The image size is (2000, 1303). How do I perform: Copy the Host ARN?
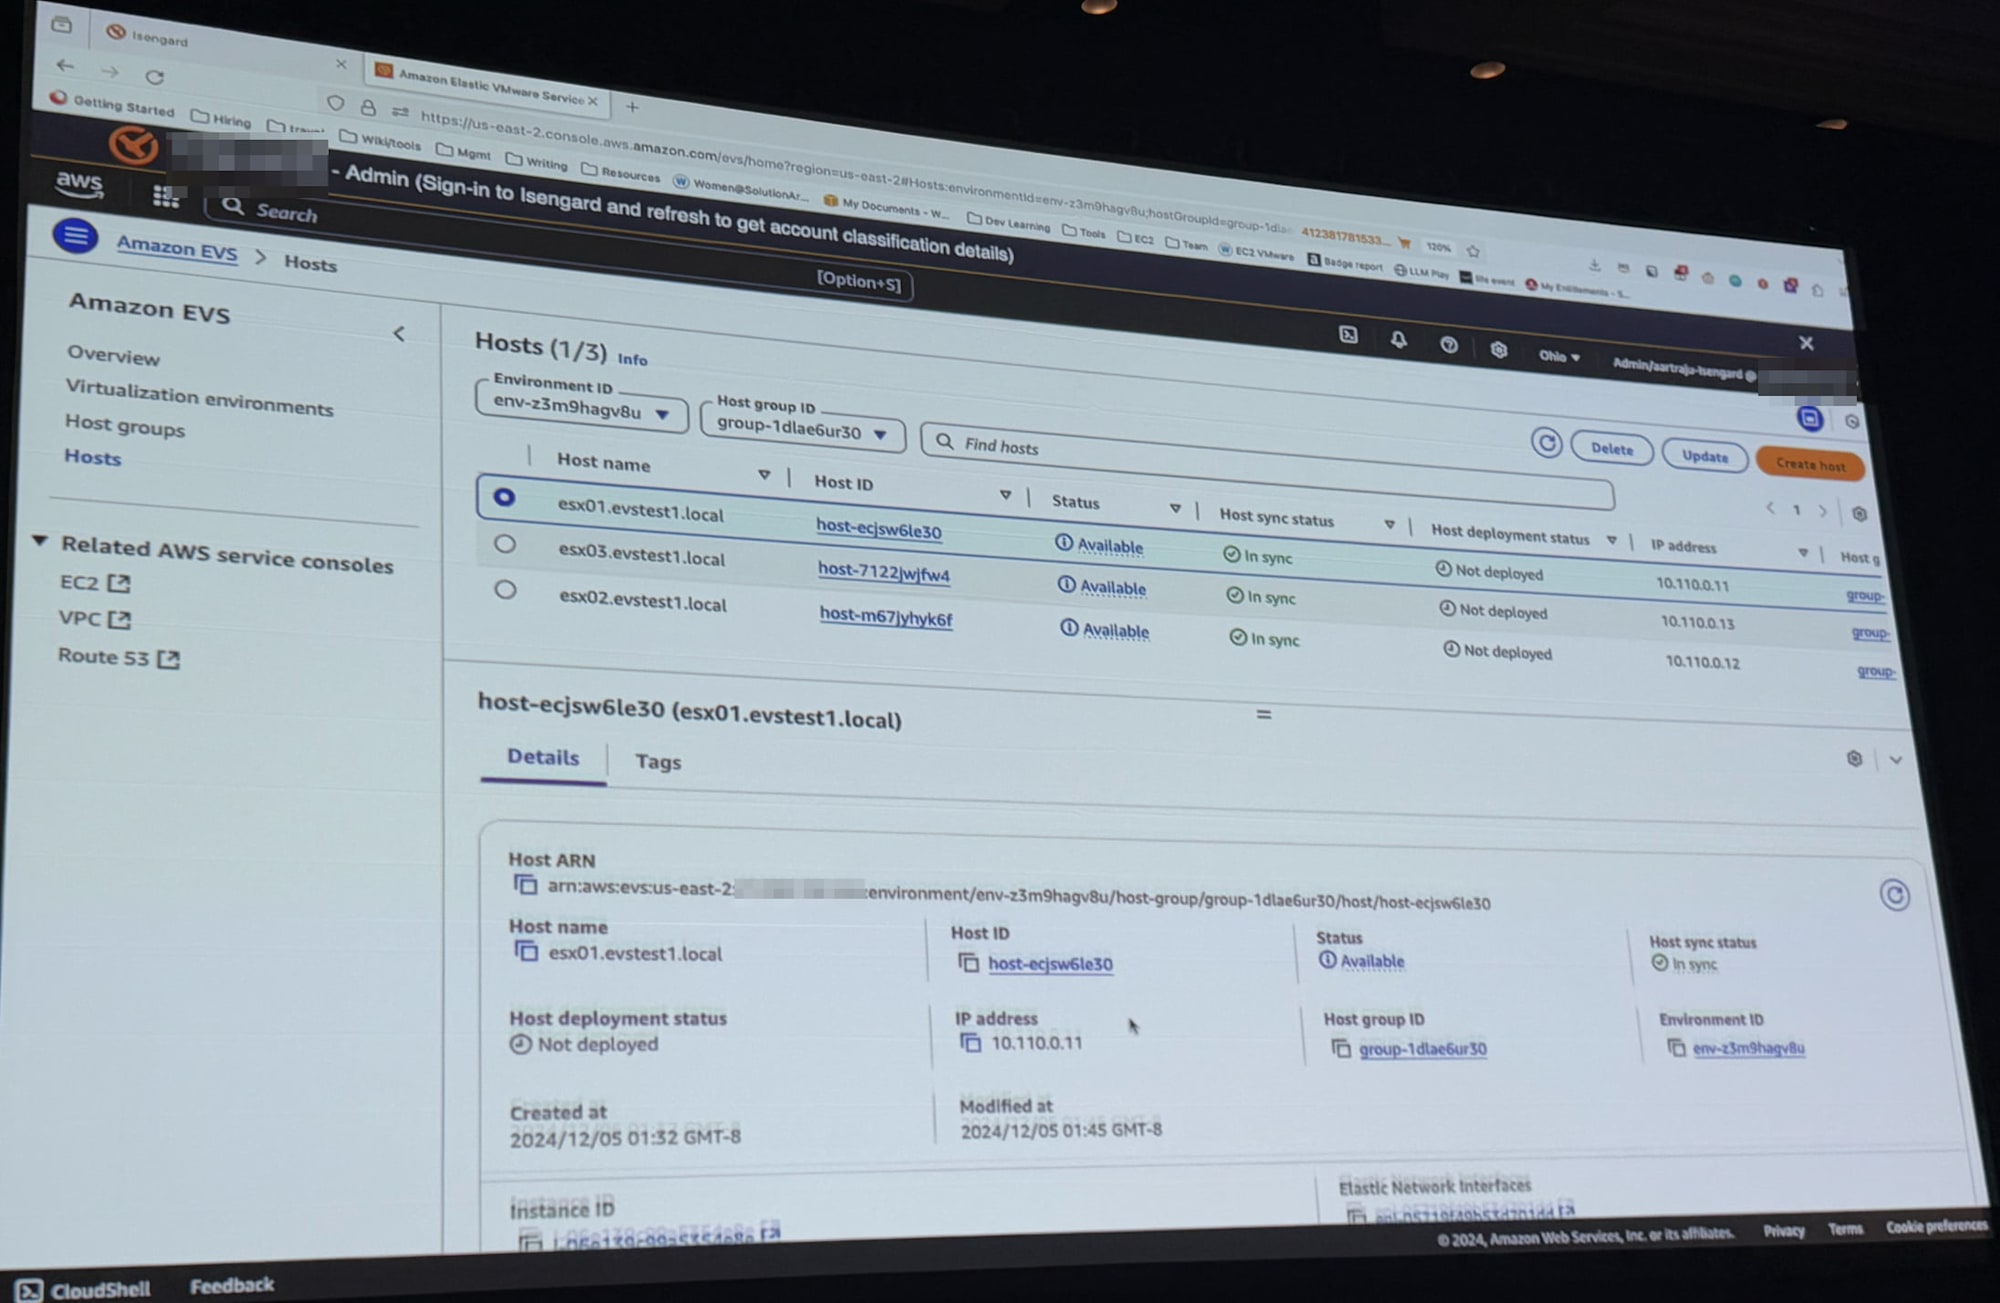[525, 885]
